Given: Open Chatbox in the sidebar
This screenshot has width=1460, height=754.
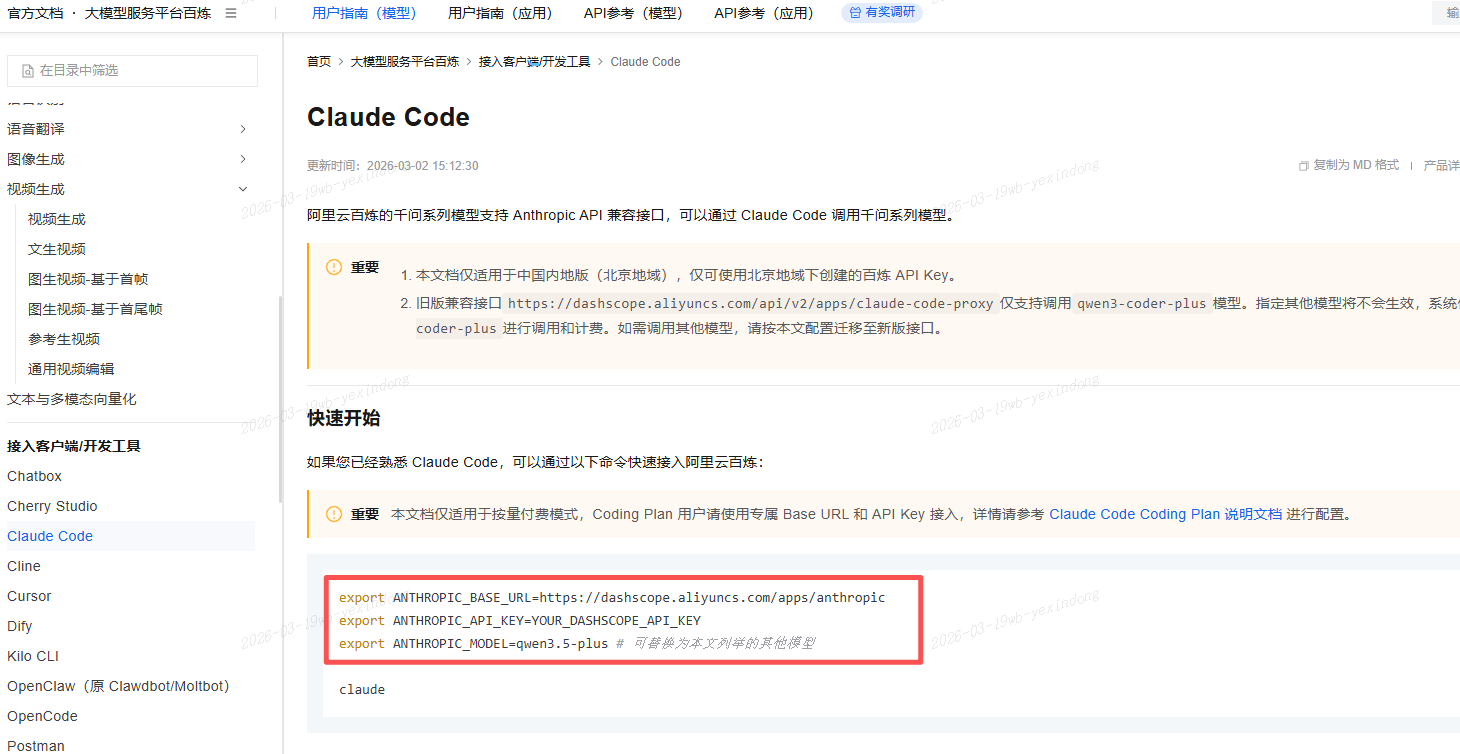Looking at the screenshot, I should [34, 476].
